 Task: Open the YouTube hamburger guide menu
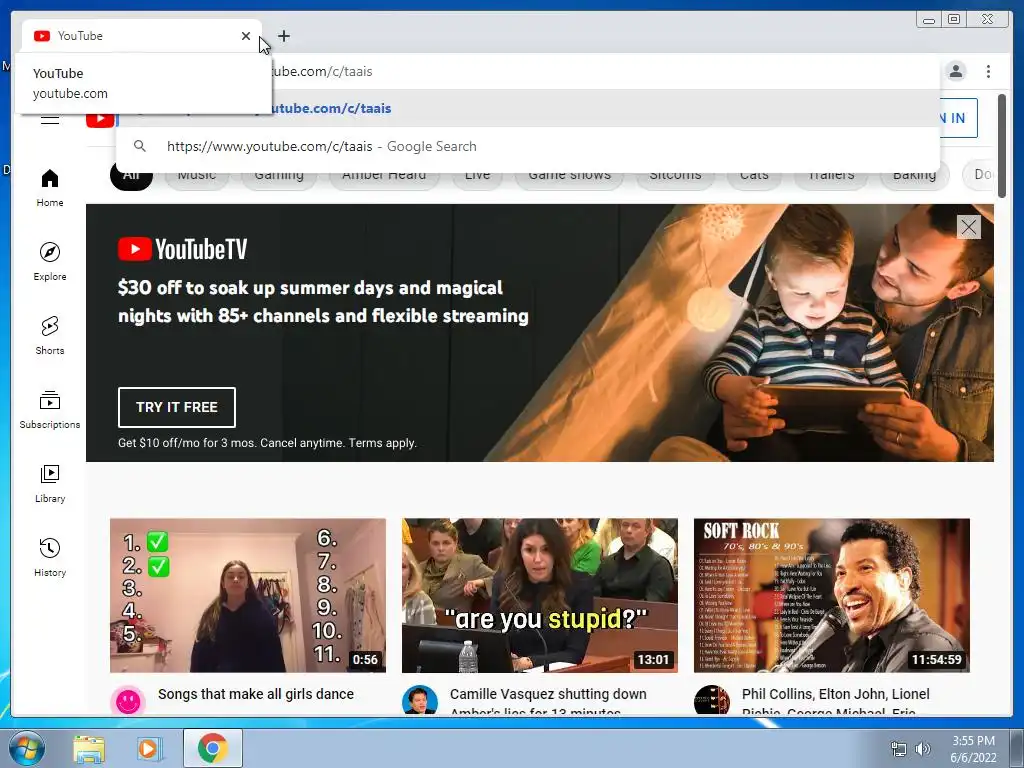[x=50, y=120]
